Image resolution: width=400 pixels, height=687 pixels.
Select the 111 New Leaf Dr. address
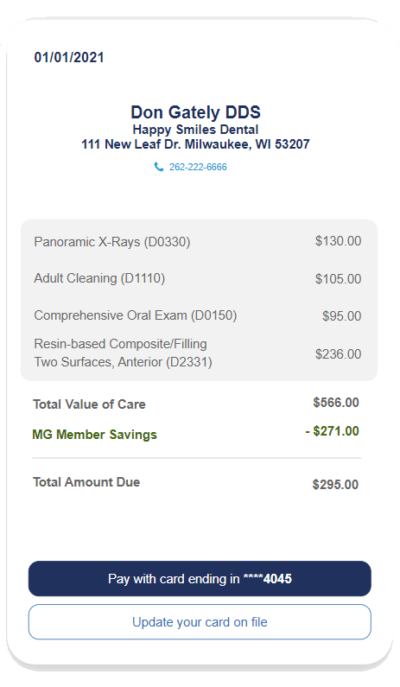[x=195, y=144]
